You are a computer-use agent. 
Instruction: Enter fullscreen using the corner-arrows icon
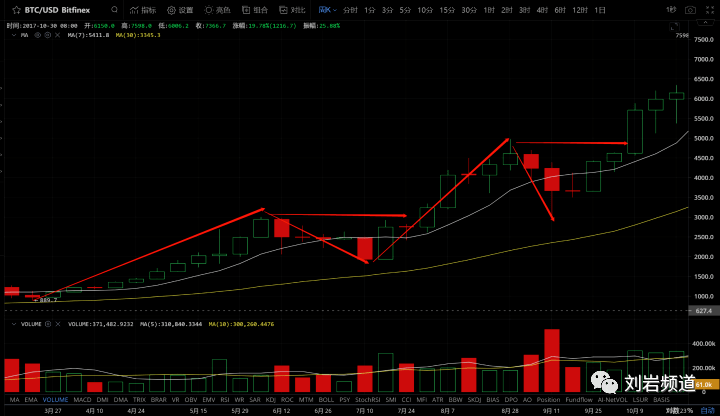coord(709,10)
